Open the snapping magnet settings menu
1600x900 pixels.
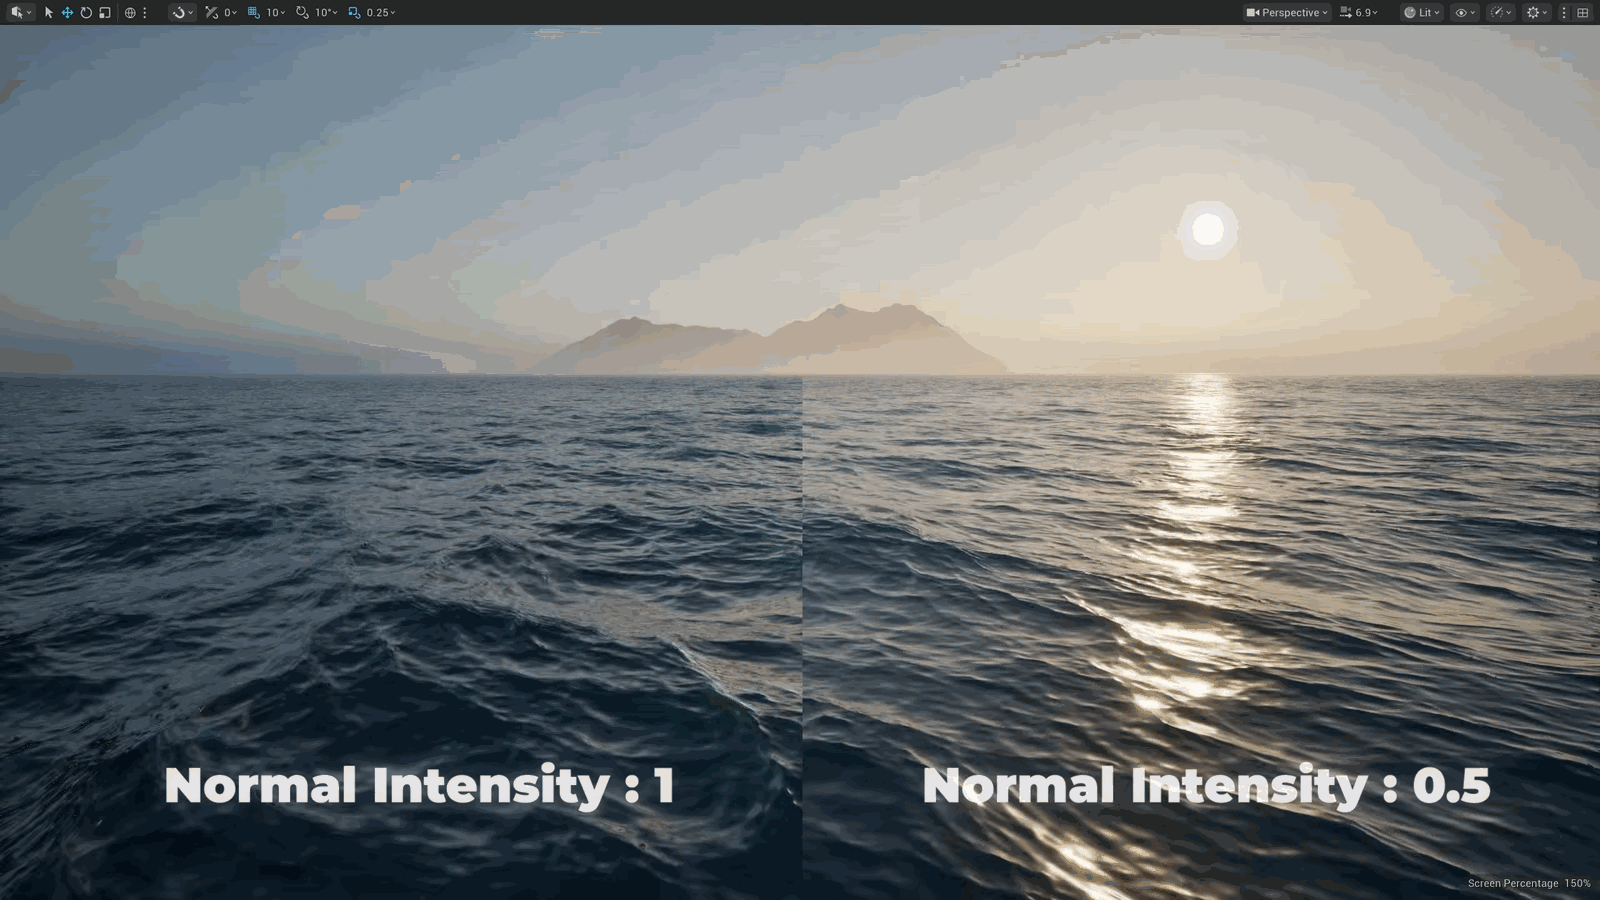click(183, 13)
